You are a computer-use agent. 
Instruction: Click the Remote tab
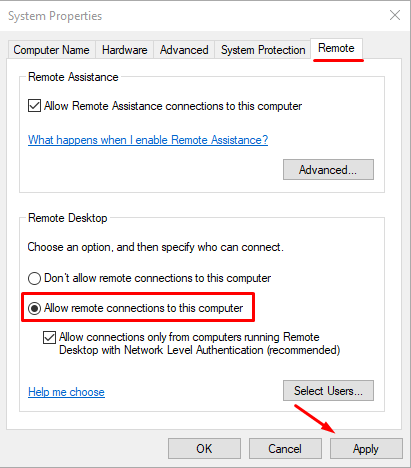336,48
